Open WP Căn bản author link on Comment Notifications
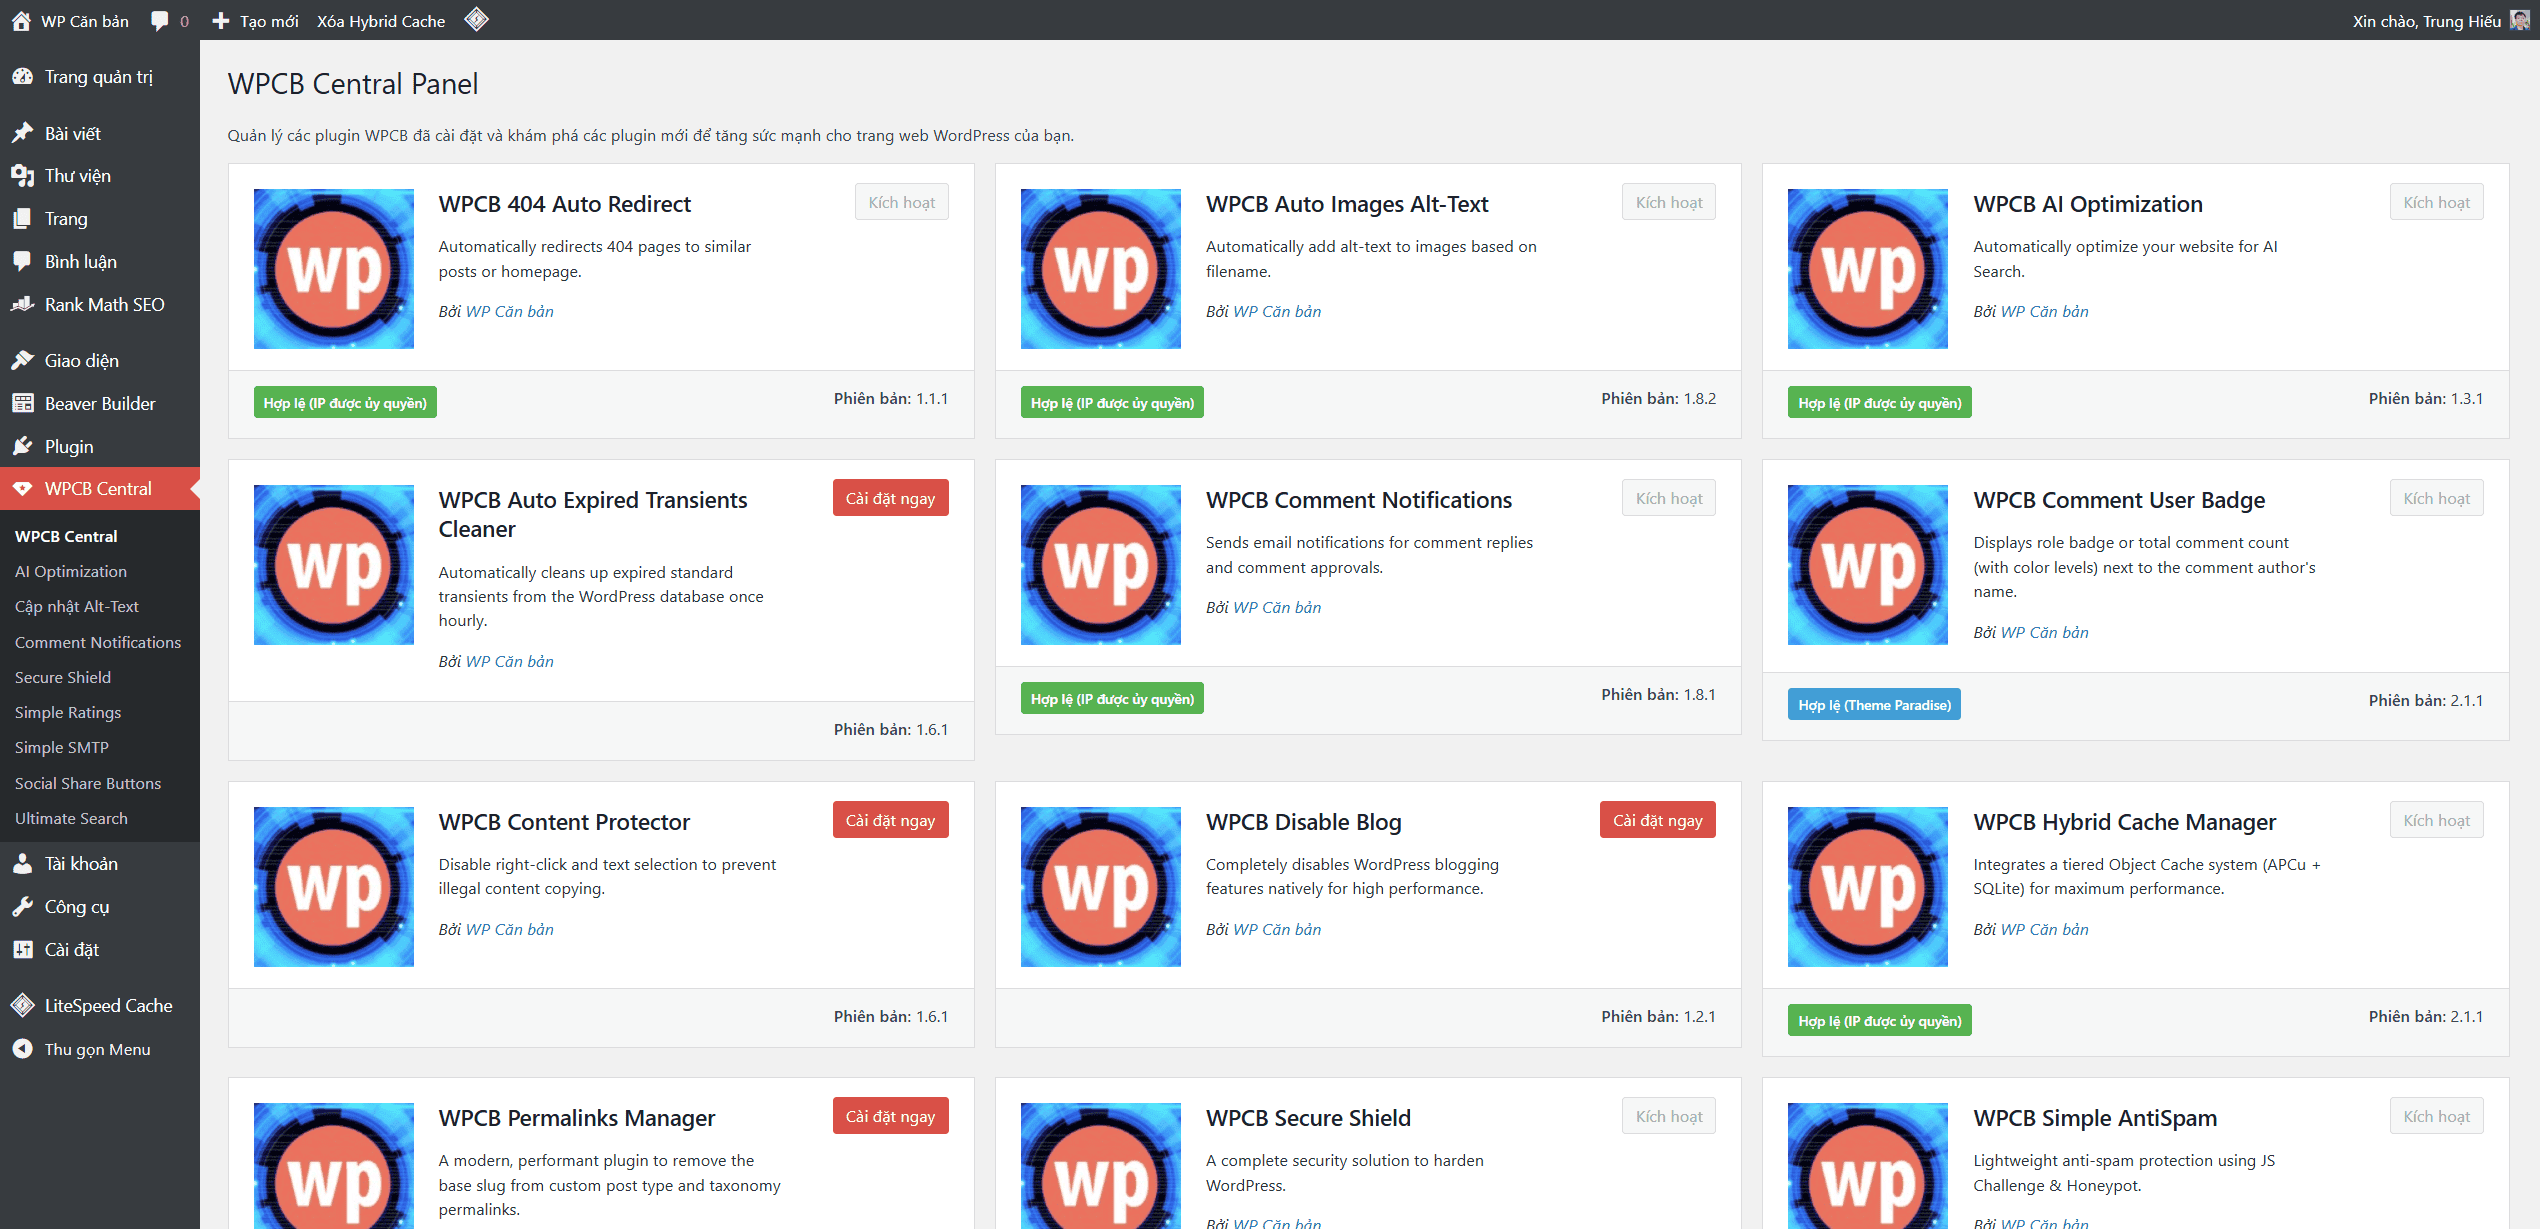Viewport: 2540px width, 1229px height. (1277, 608)
